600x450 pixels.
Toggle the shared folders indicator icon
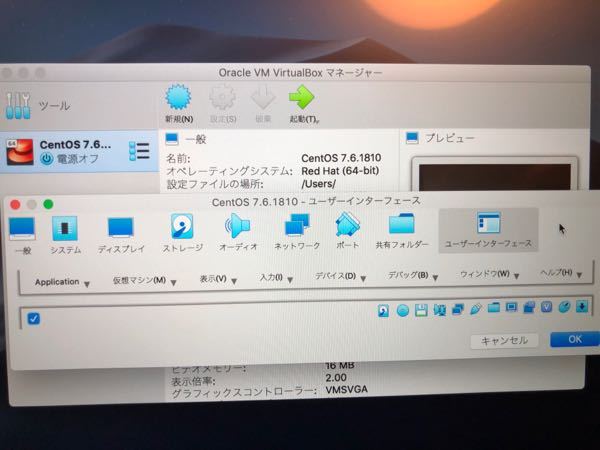click(x=494, y=308)
